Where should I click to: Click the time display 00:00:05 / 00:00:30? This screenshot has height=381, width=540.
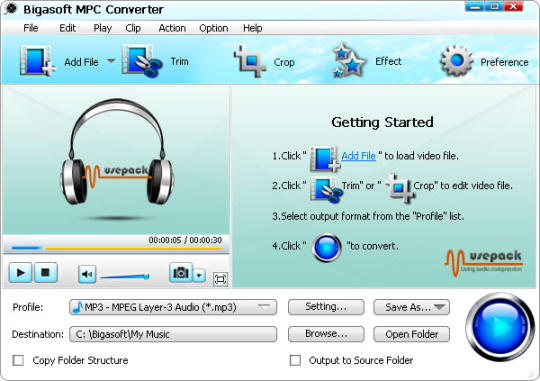185,240
